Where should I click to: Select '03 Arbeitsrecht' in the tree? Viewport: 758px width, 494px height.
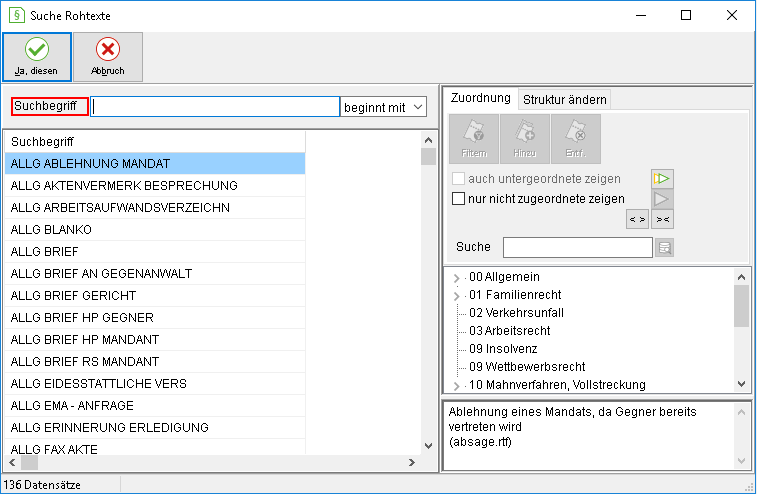510,331
